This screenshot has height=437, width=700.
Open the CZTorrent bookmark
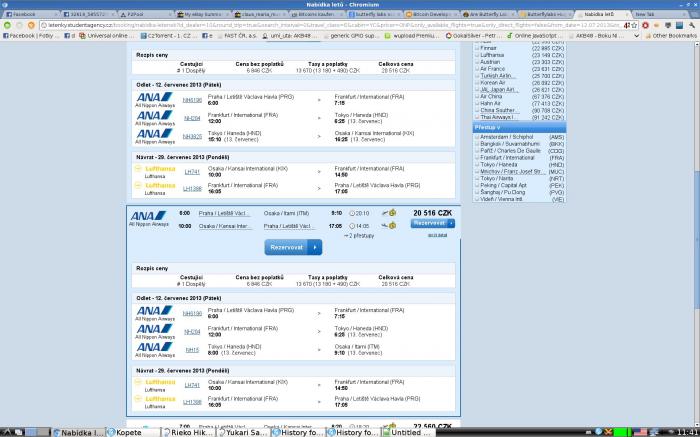click(168, 36)
